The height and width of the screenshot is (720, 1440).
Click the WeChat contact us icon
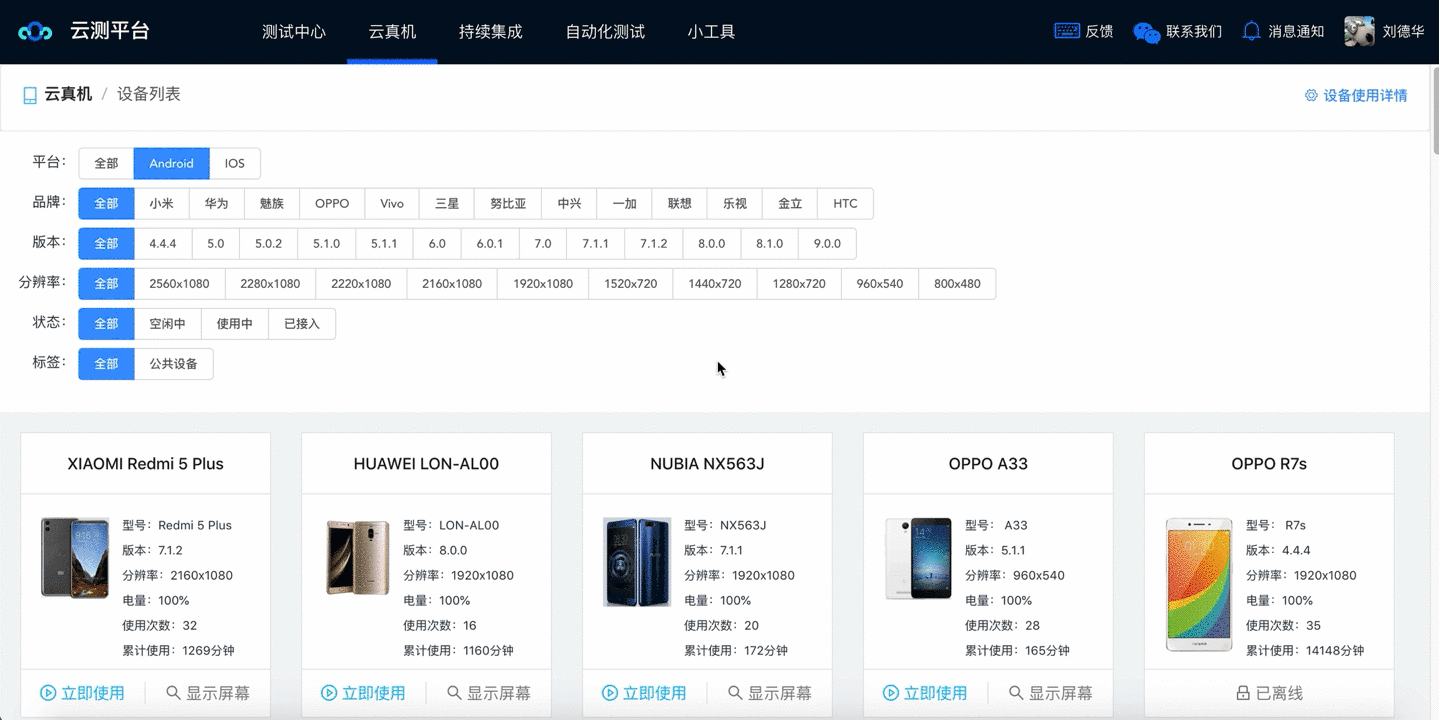(x=1146, y=32)
